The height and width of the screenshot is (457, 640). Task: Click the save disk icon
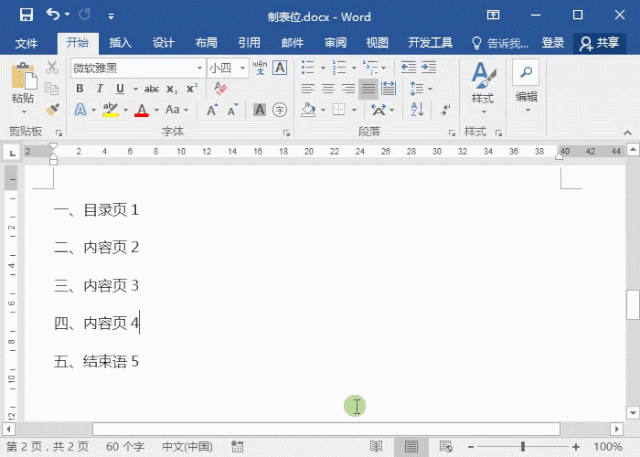point(26,15)
